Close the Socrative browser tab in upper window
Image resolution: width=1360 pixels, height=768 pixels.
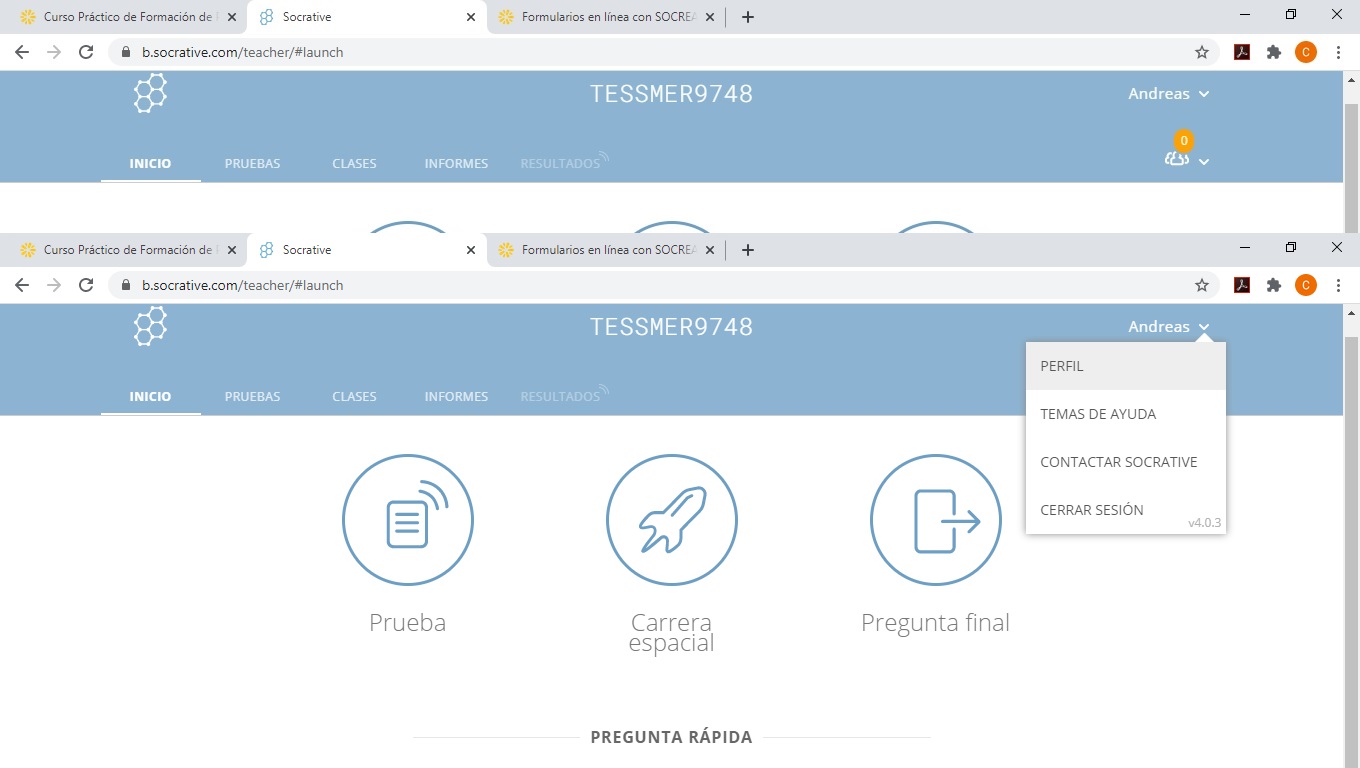click(471, 17)
